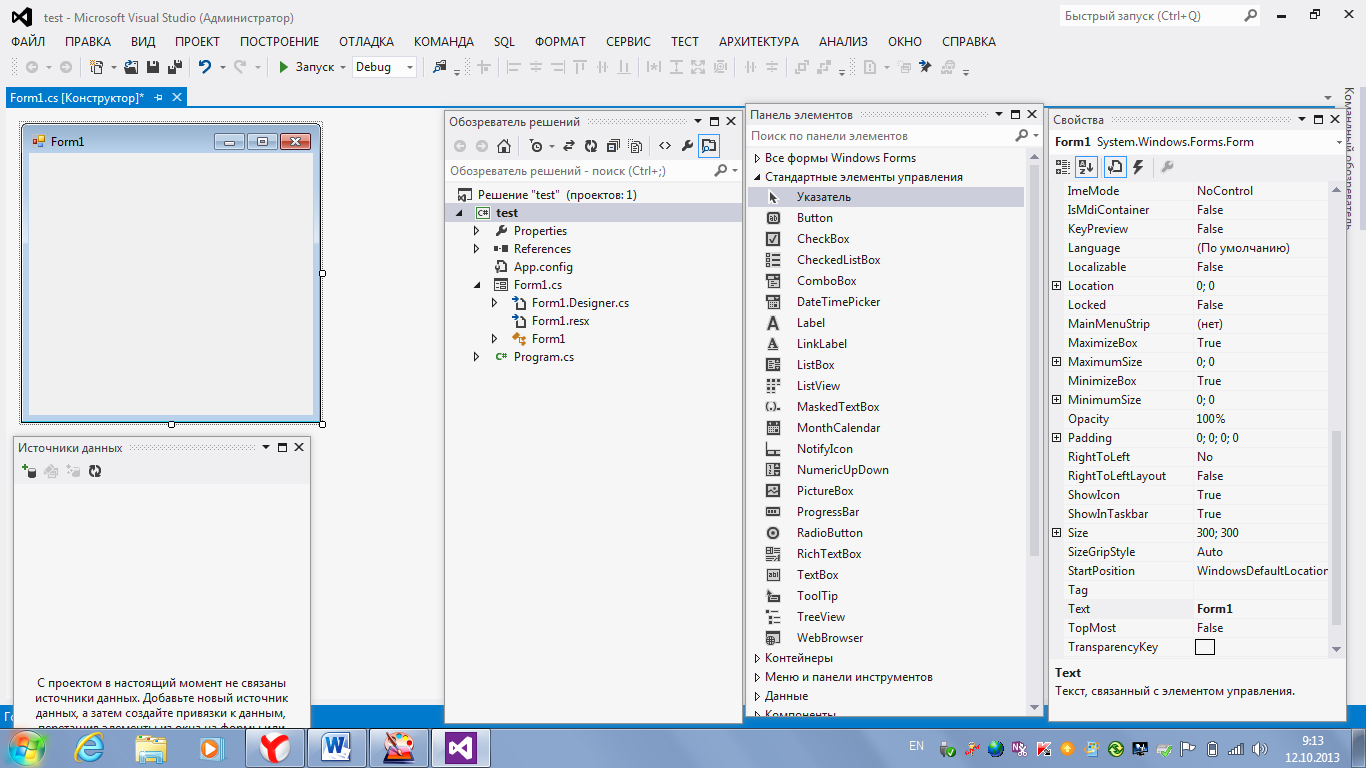Expand References node in Solution Explorer
The width and height of the screenshot is (1366, 768).
click(x=477, y=249)
